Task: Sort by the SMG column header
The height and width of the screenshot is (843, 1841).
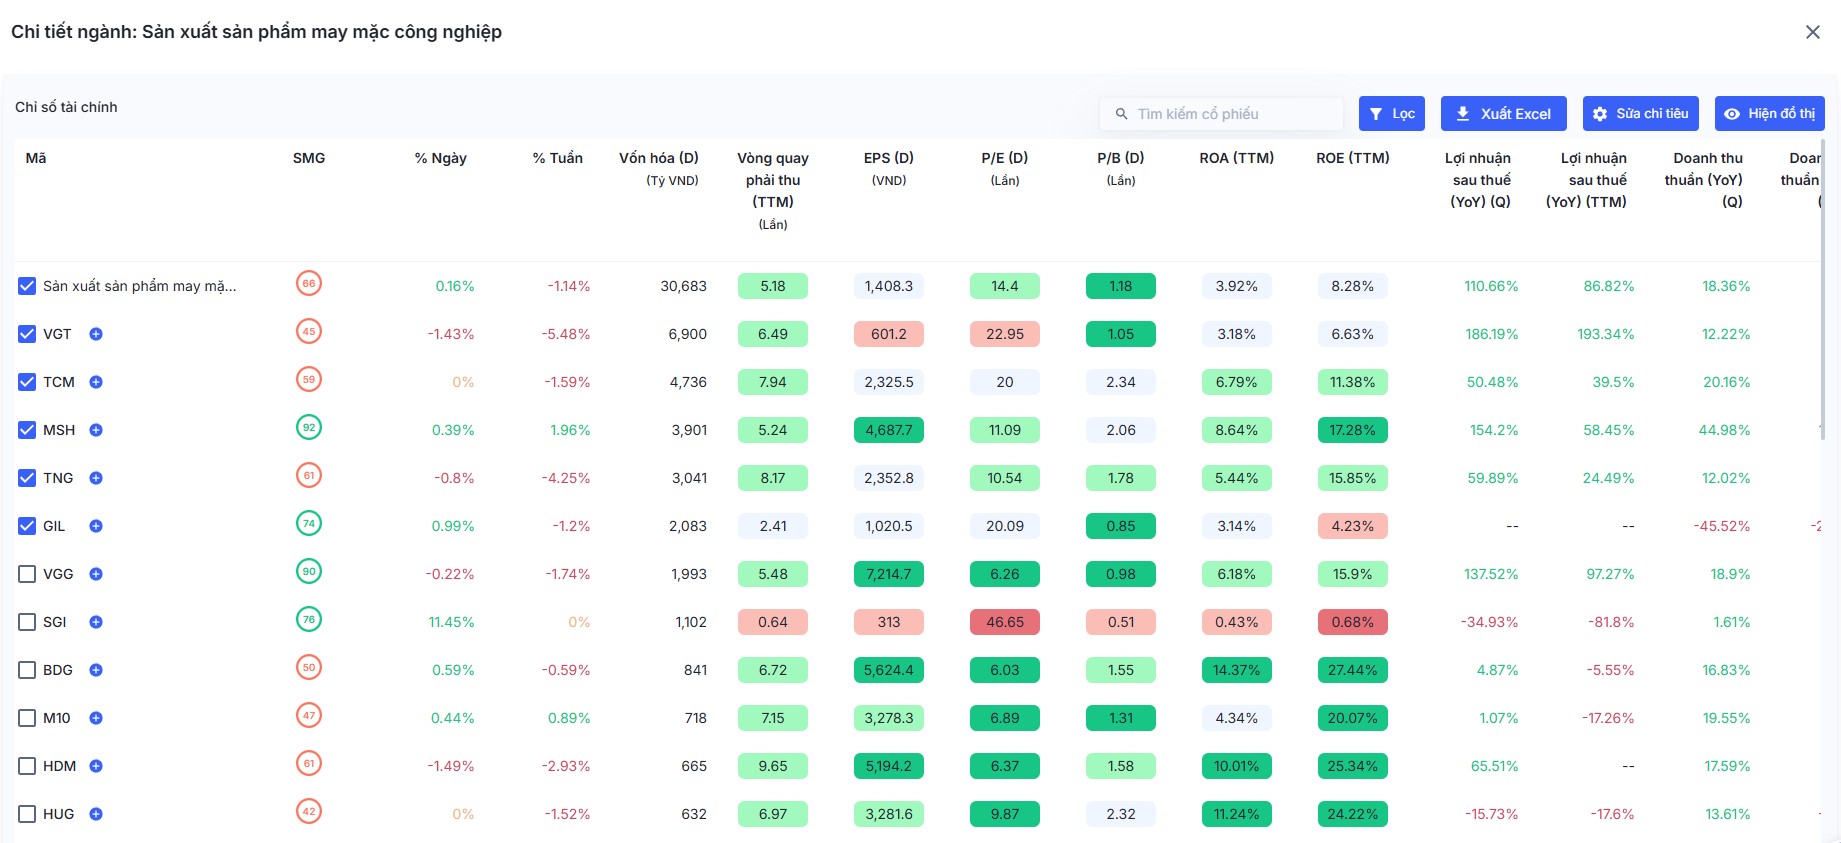Action: (309, 158)
